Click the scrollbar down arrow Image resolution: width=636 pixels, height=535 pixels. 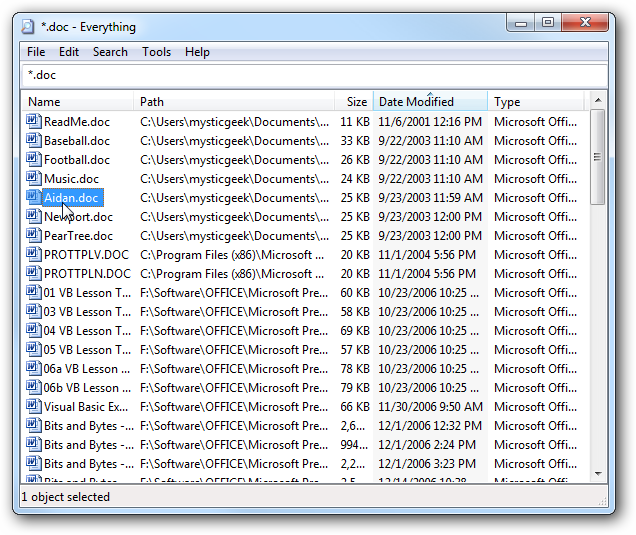598,474
